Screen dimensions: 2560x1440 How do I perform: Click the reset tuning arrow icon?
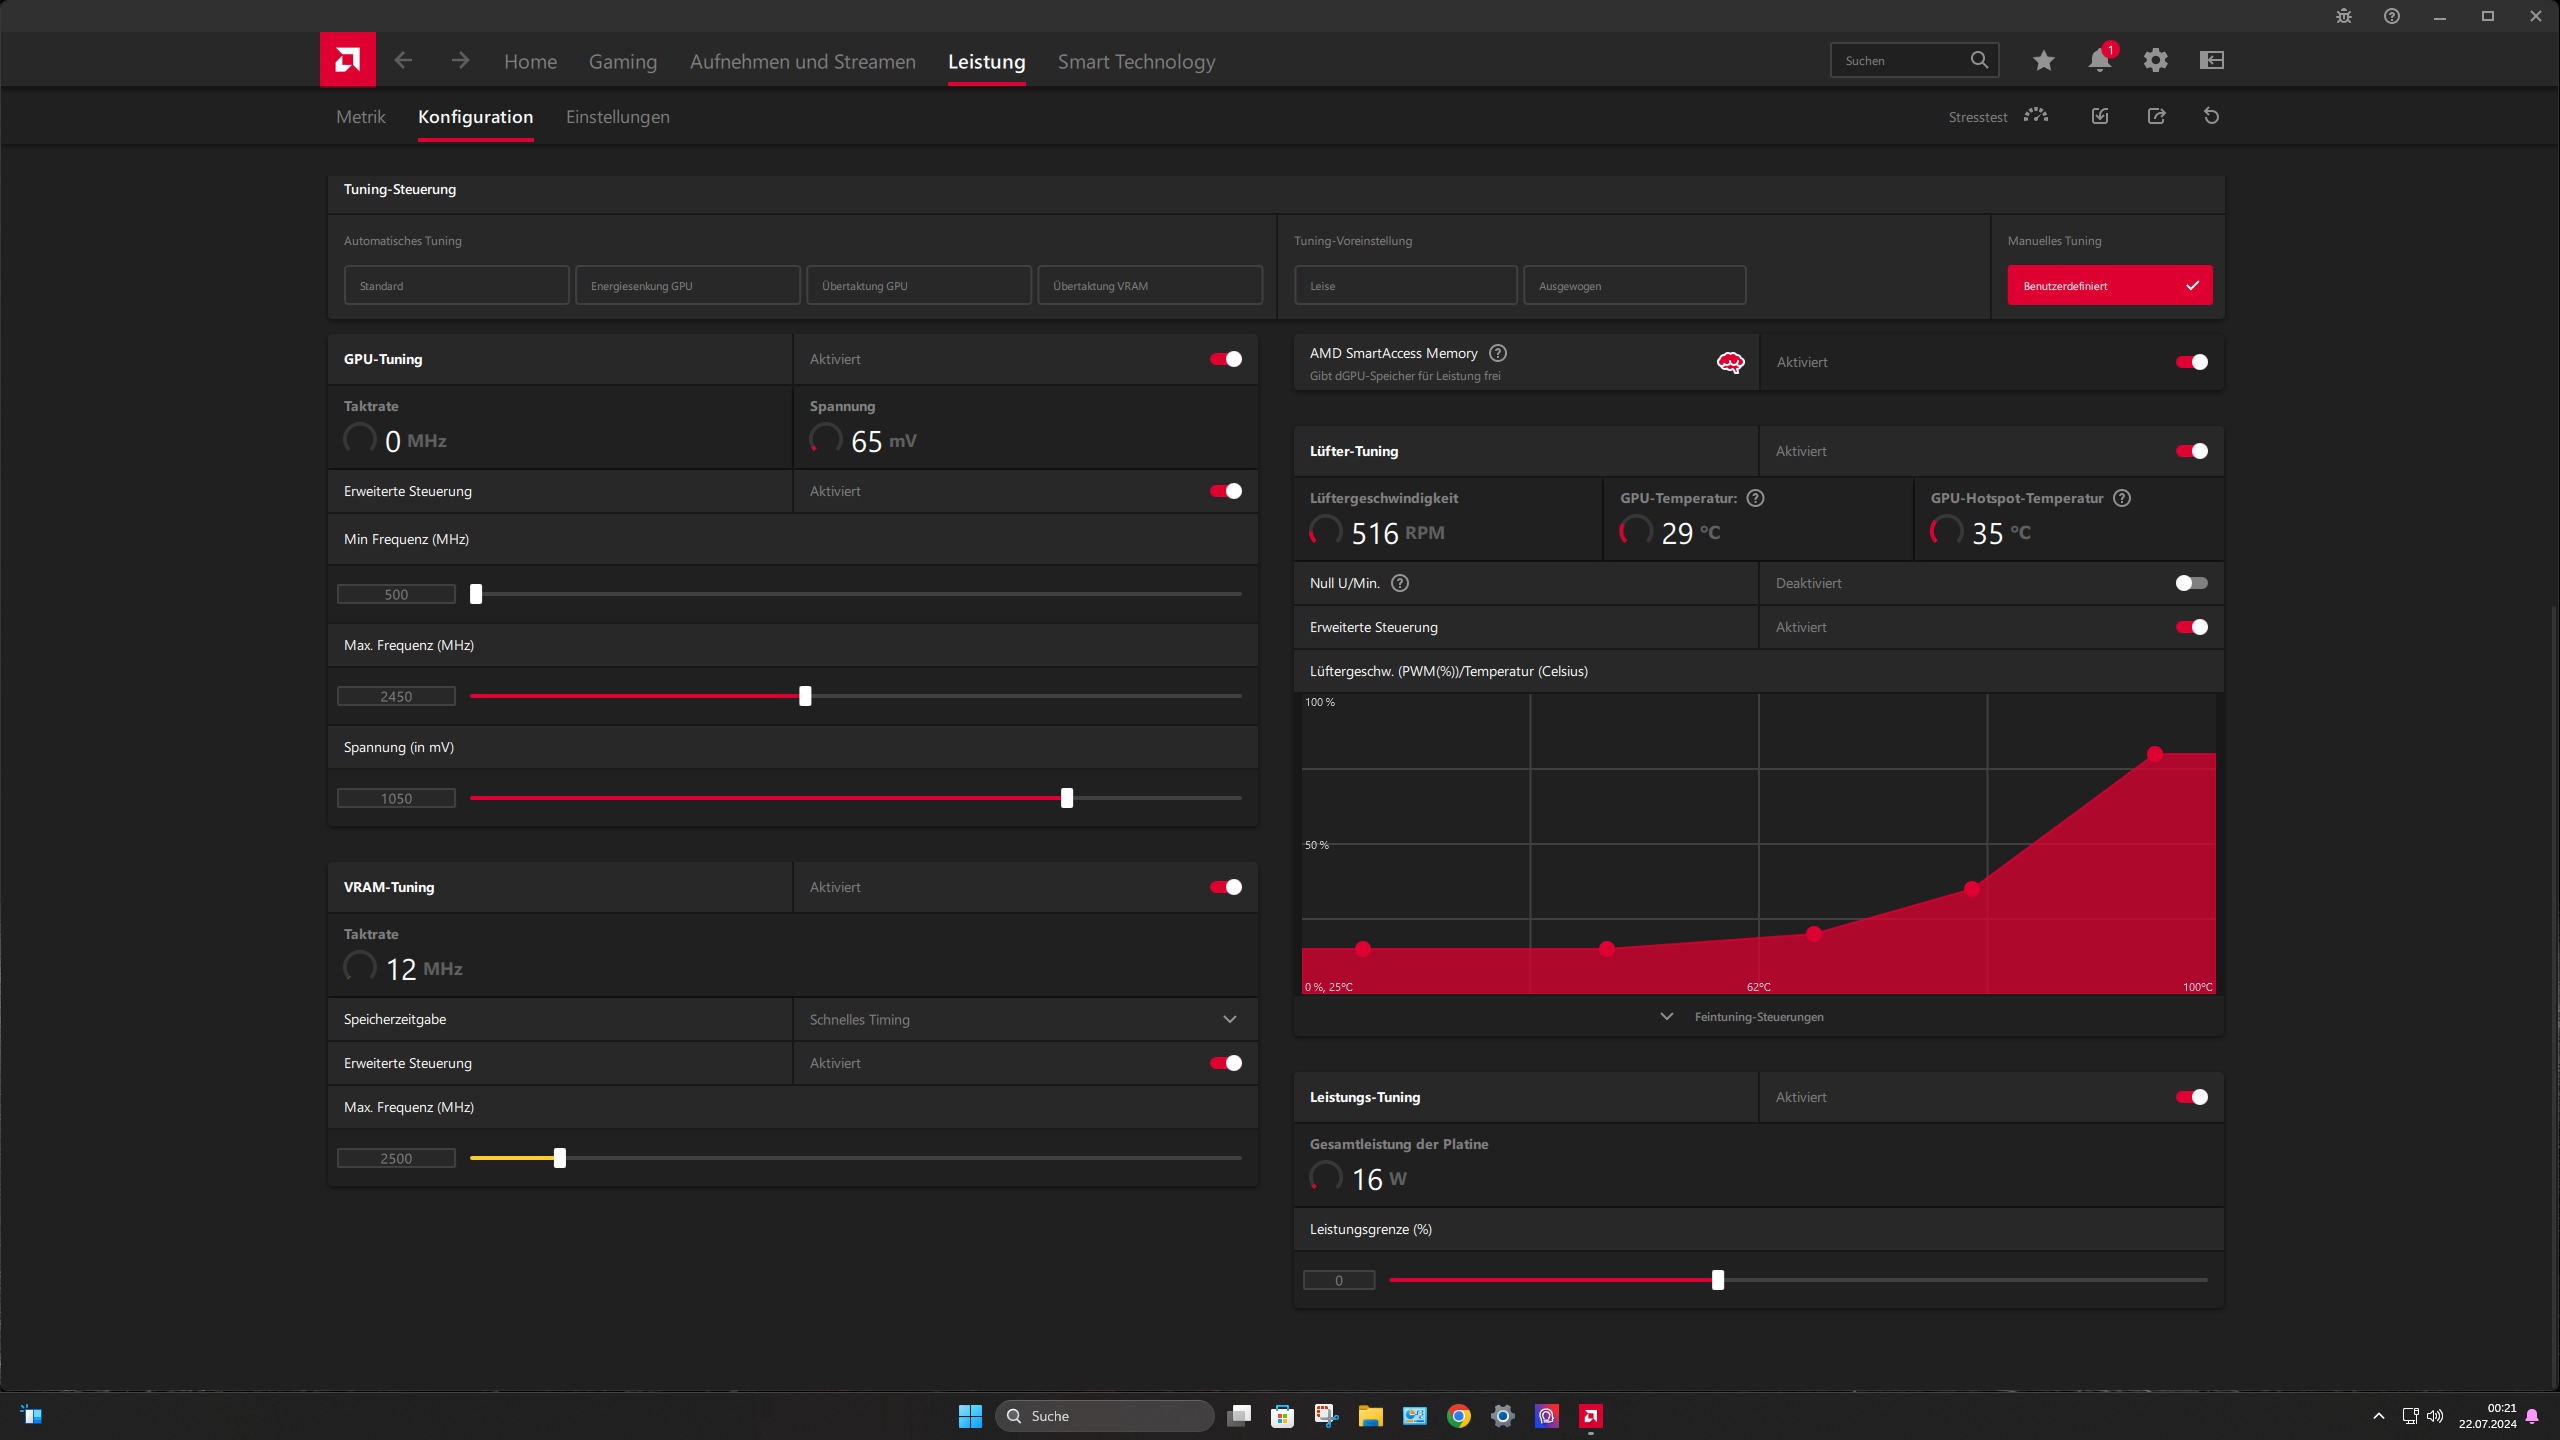tap(2211, 116)
